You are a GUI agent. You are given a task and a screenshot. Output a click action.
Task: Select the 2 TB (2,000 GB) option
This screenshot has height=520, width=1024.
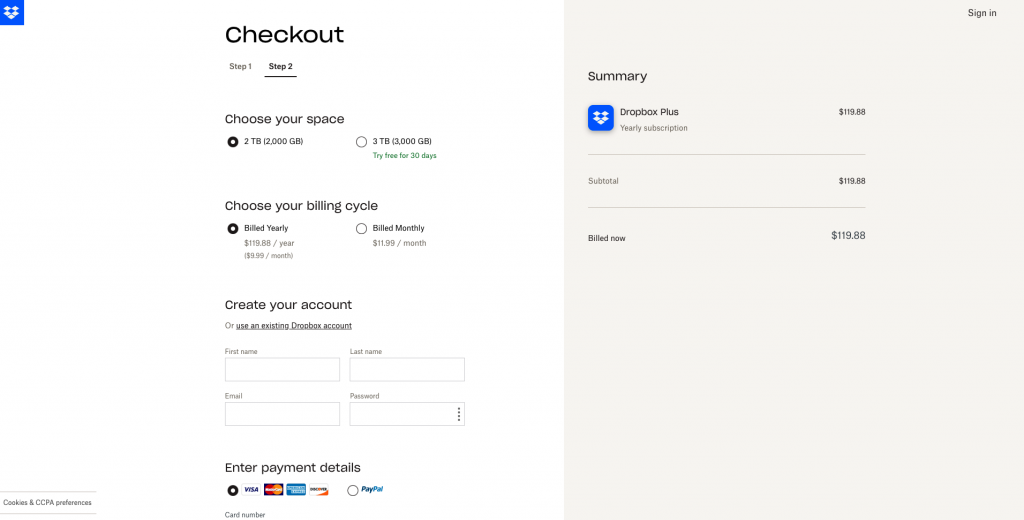coord(233,142)
